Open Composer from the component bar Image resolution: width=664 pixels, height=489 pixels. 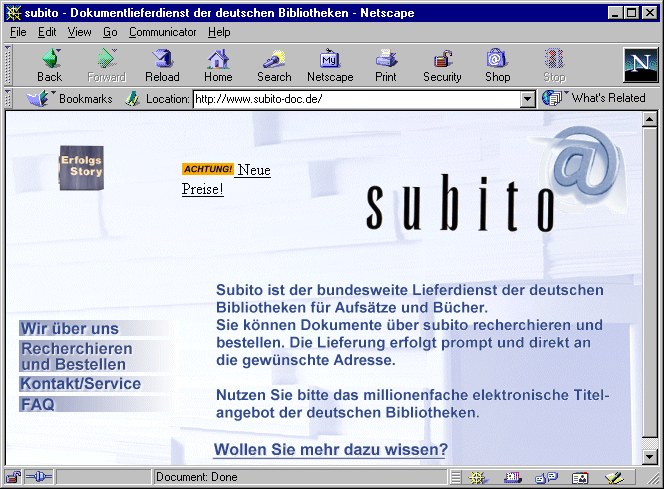tap(614, 478)
